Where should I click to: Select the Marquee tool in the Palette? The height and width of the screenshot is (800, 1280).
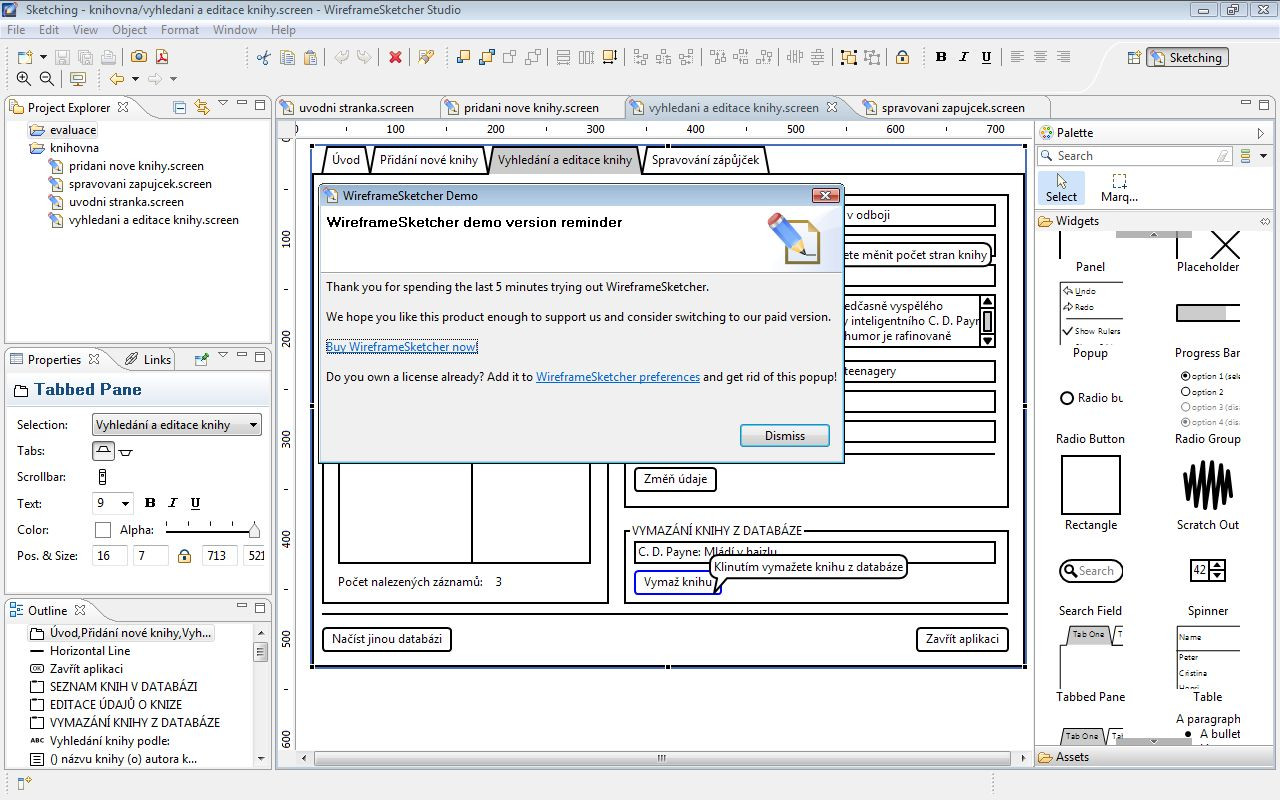click(1119, 187)
